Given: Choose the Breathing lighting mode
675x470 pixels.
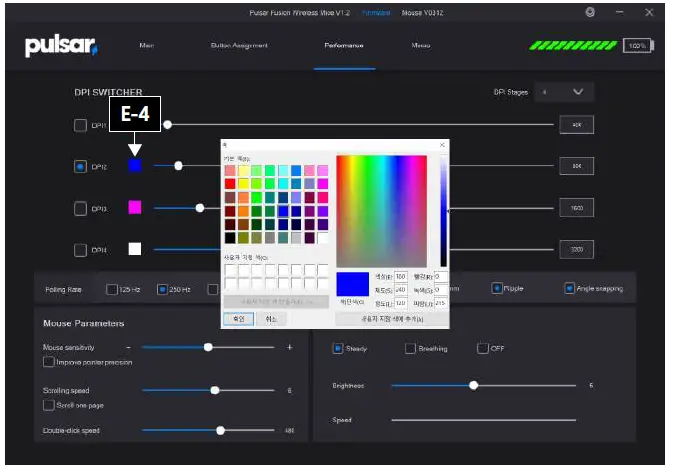Looking at the screenshot, I should click(410, 348).
